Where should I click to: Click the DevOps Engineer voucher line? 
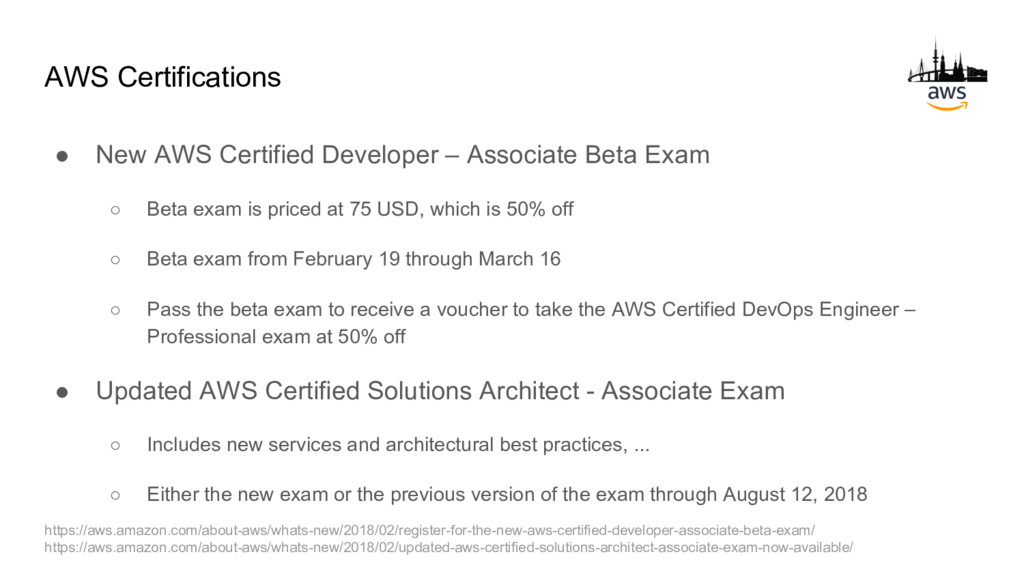click(x=531, y=309)
